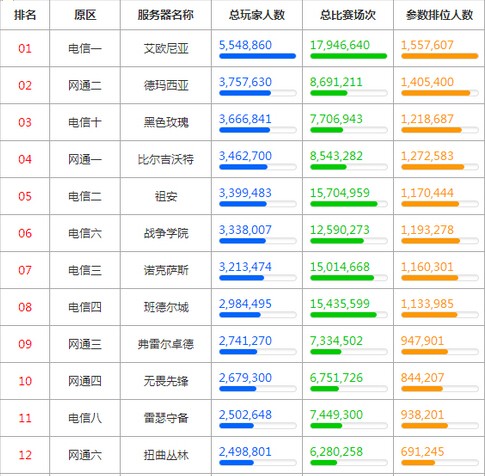Viewport: 485px width, 476px height.
Task: Click region 网通二
Action: click(85, 86)
